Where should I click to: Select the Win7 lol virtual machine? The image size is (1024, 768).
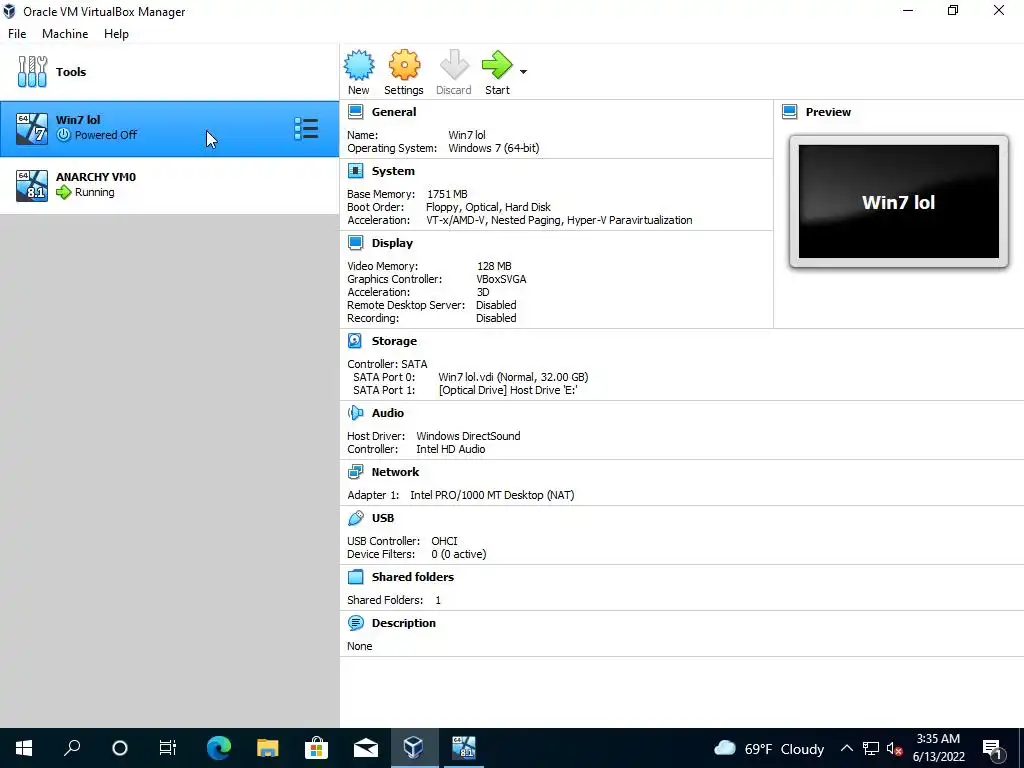pos(170,129)
